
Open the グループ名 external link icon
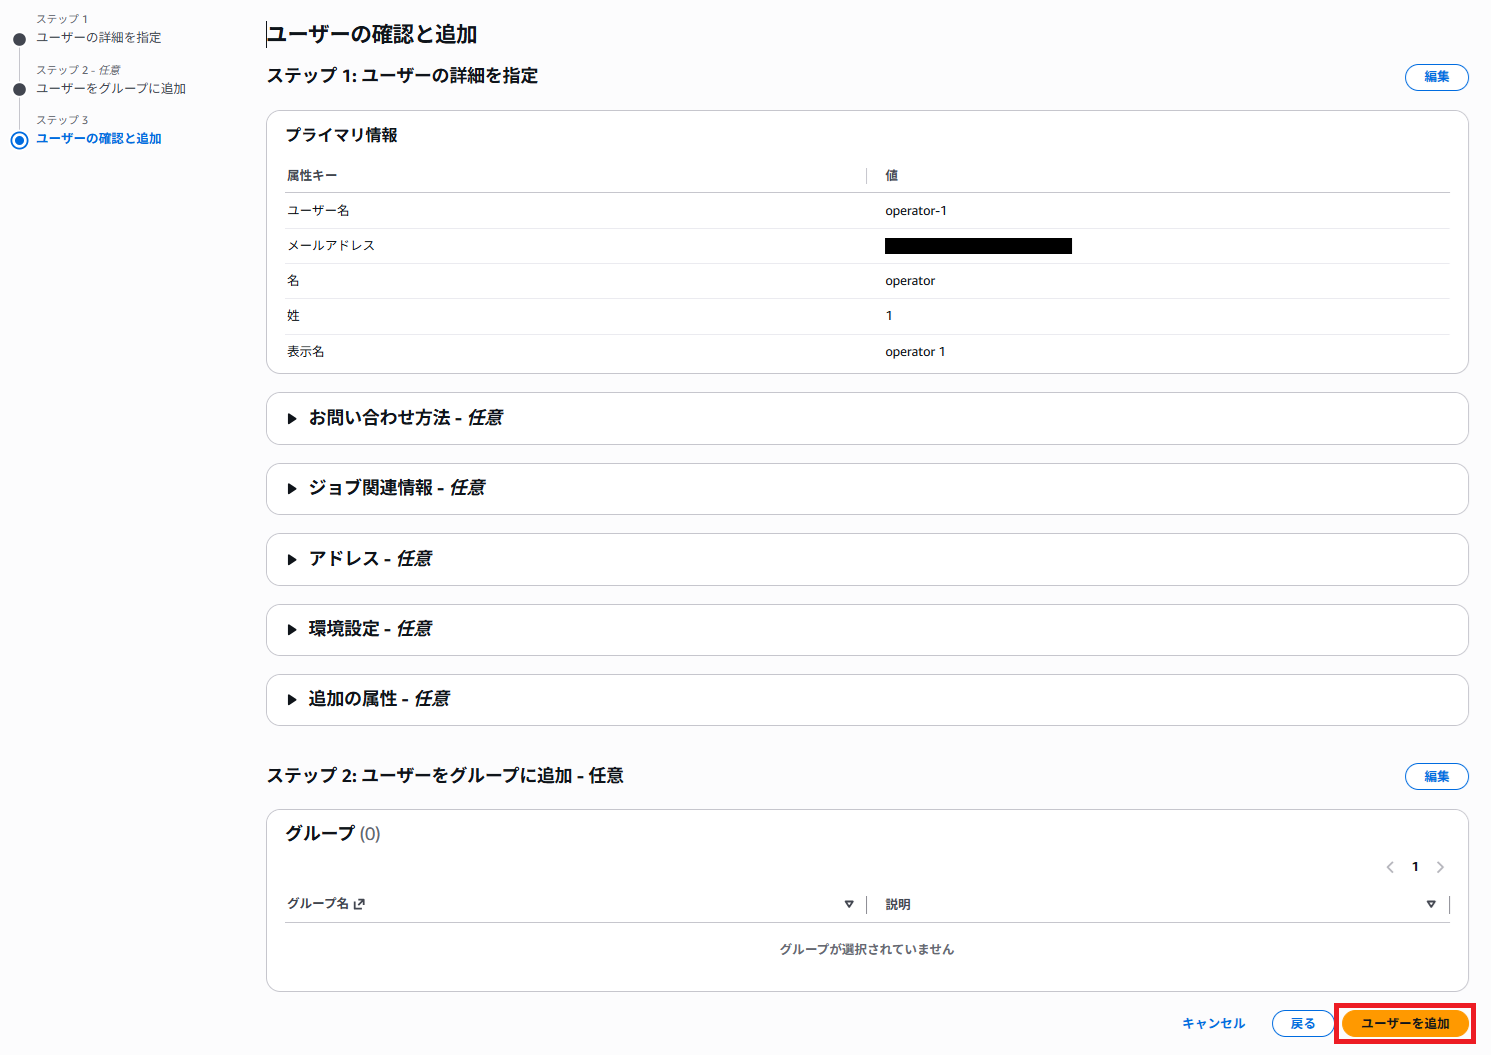[358, 903]
